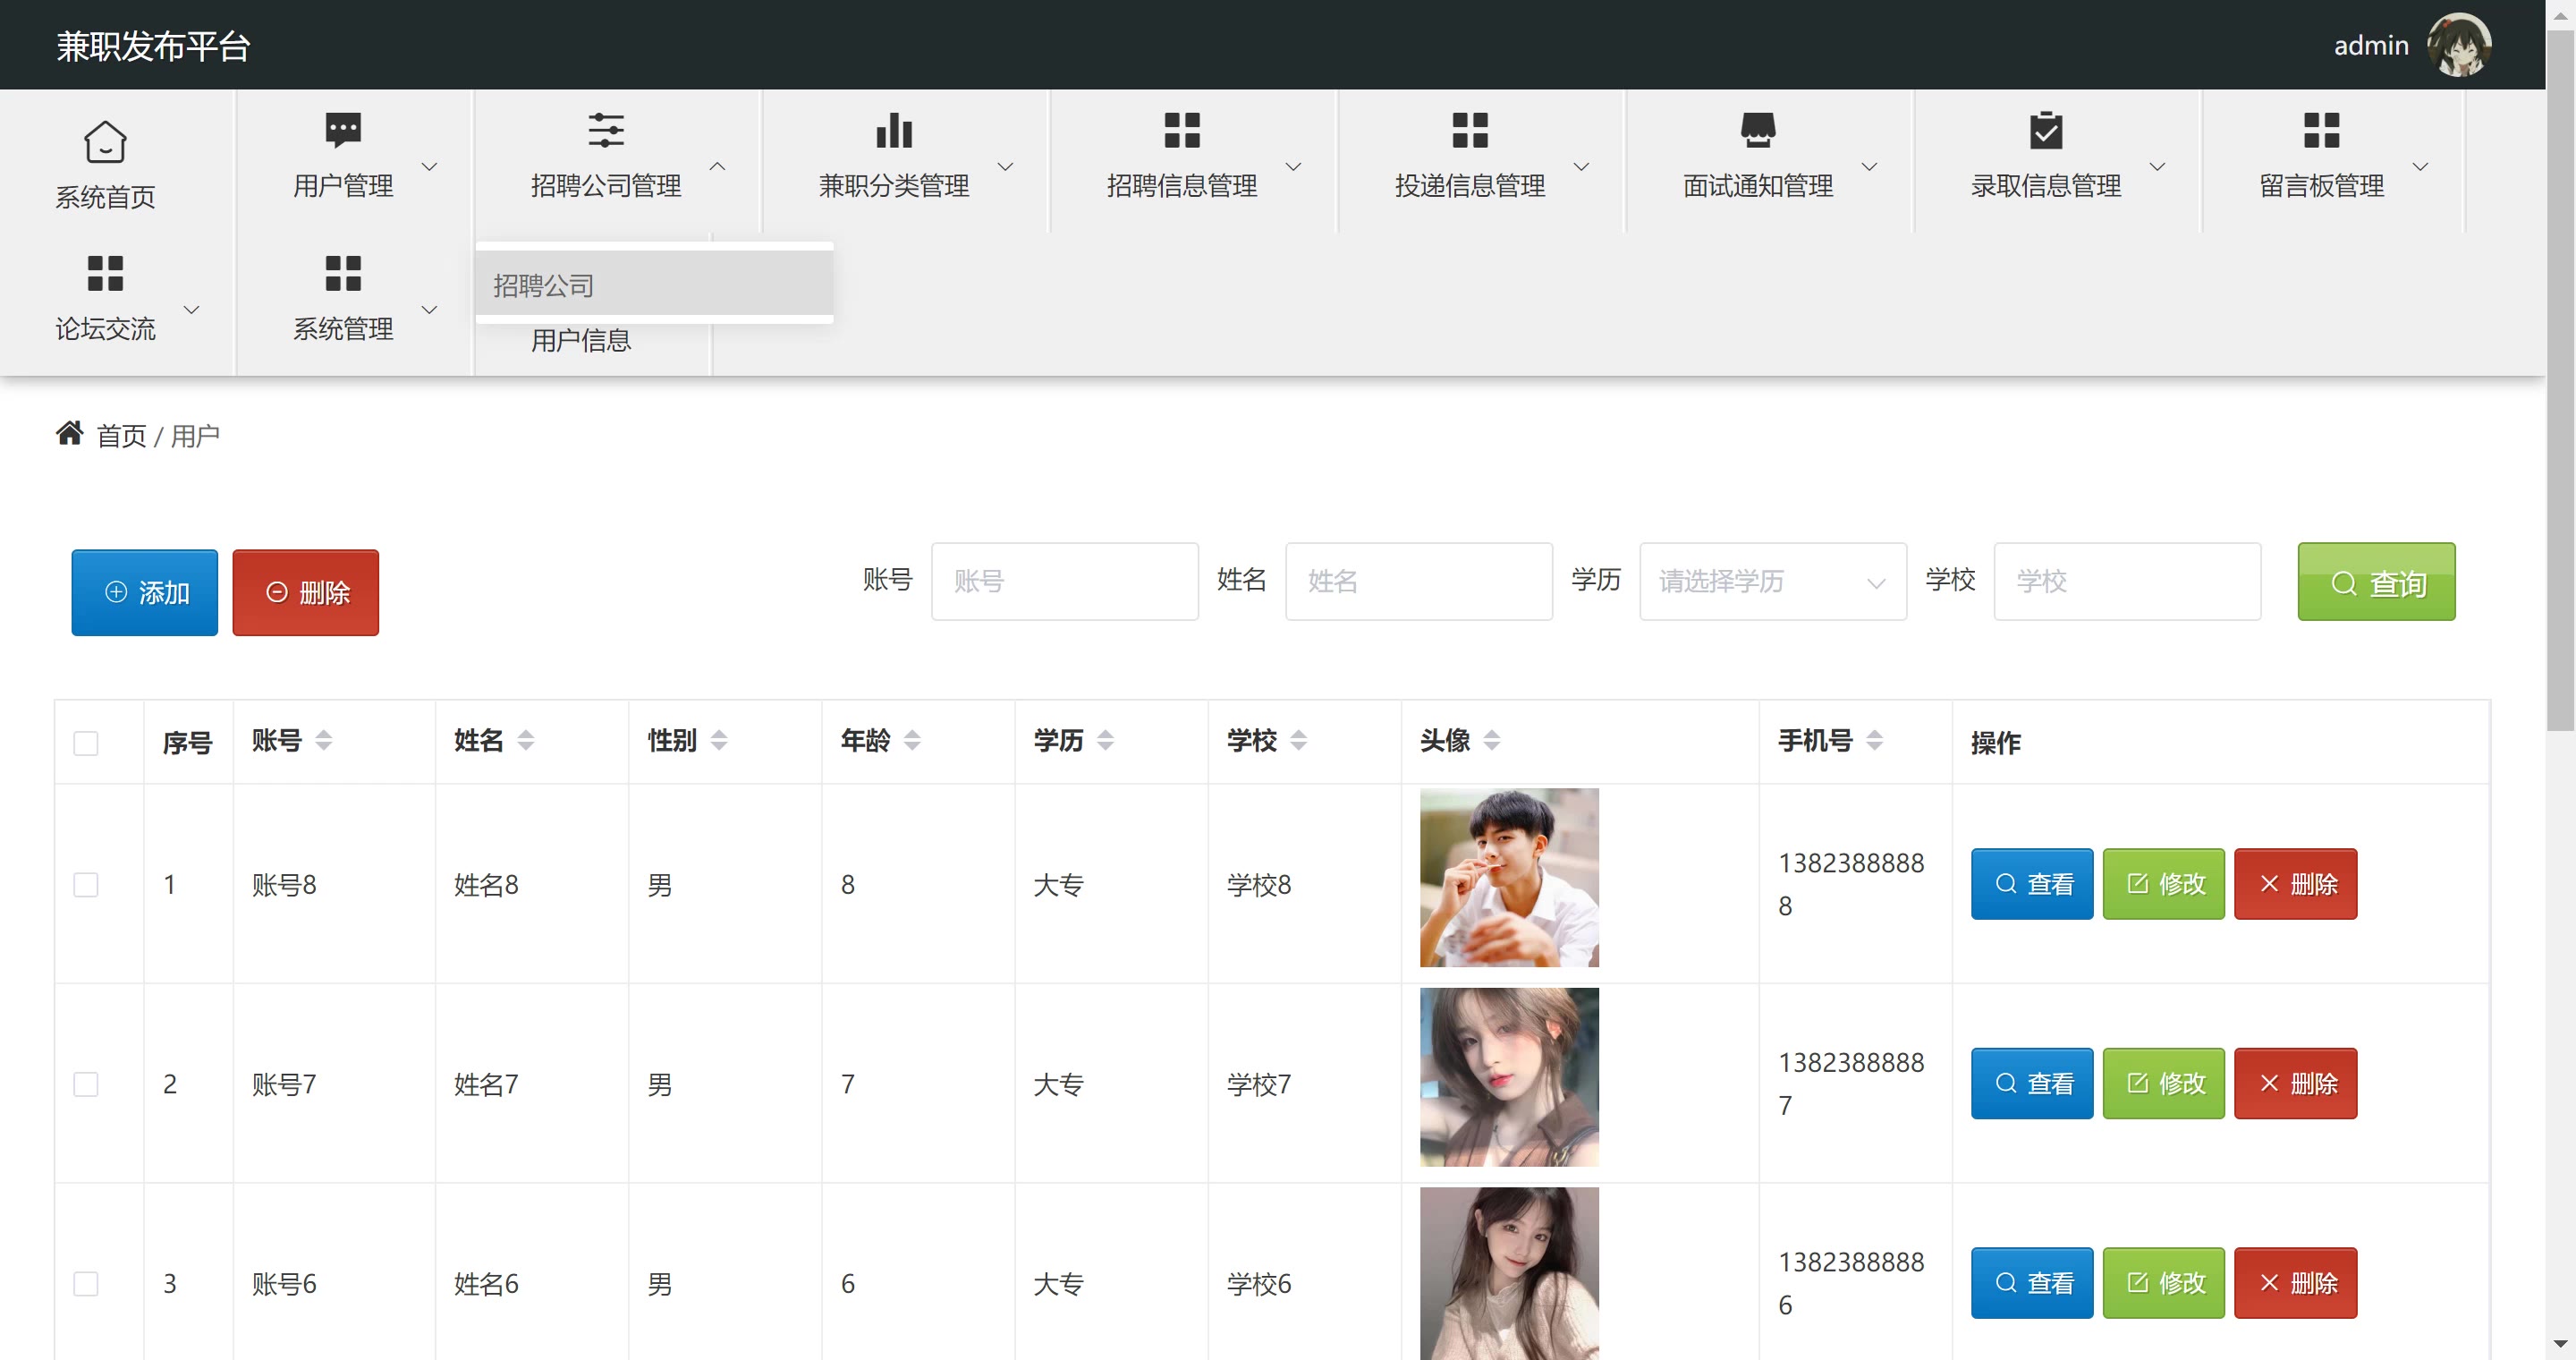Click 查看 for 账号7
2576x1360 pixels.
pos(2031,1083)
